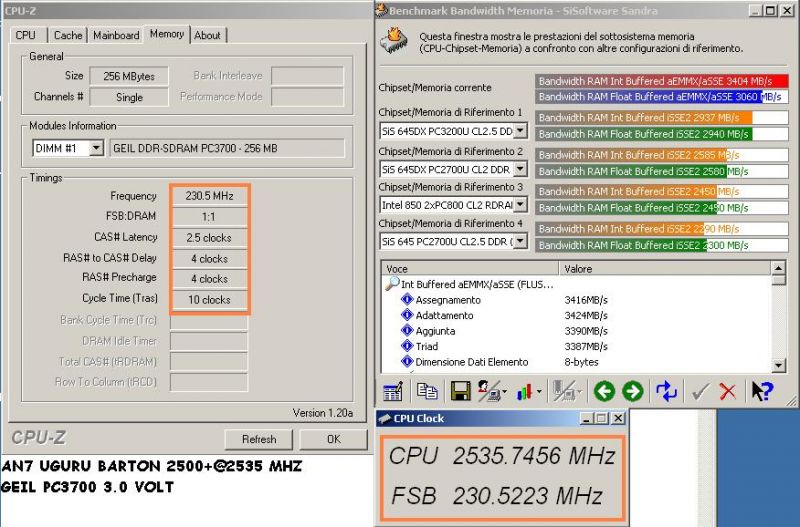Screen dimensions: 800x527
Task: Click the orange Int Buffered iSSE2 2937 bar
Action: 662,118
